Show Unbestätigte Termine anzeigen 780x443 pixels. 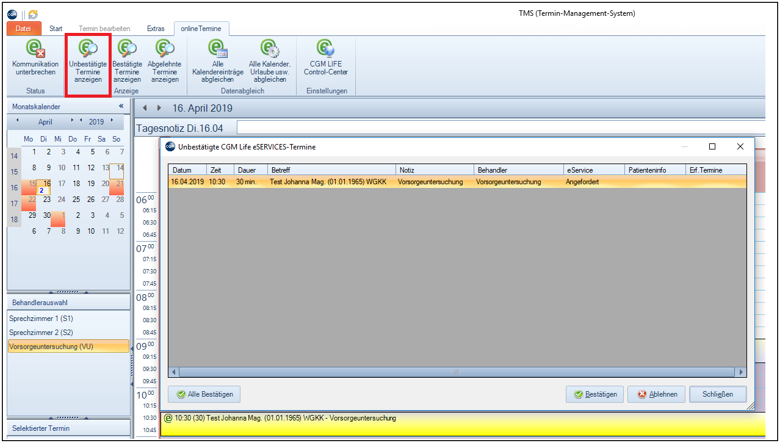(x=88, y=62)
